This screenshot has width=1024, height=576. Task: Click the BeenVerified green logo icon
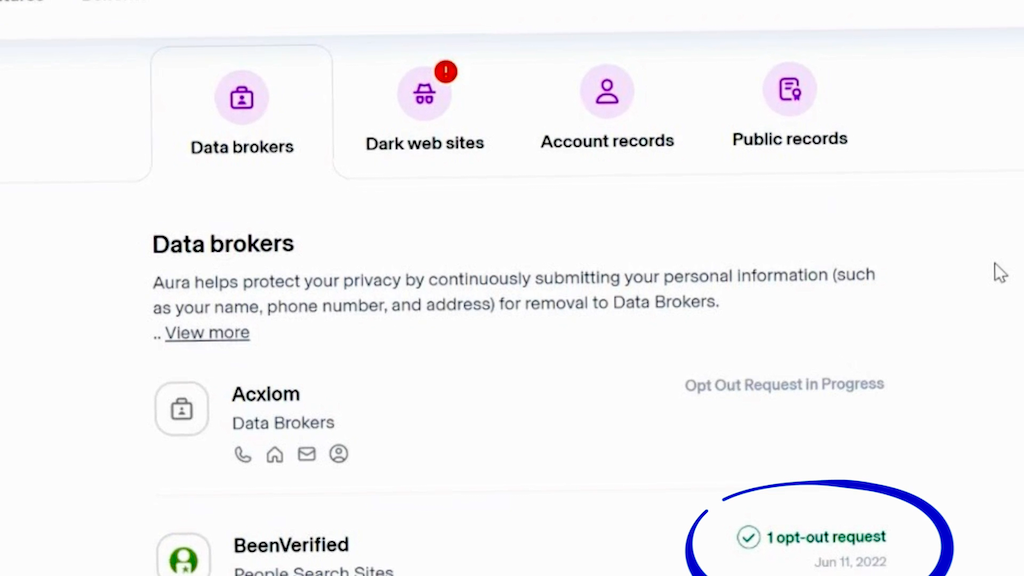[183, 558]
